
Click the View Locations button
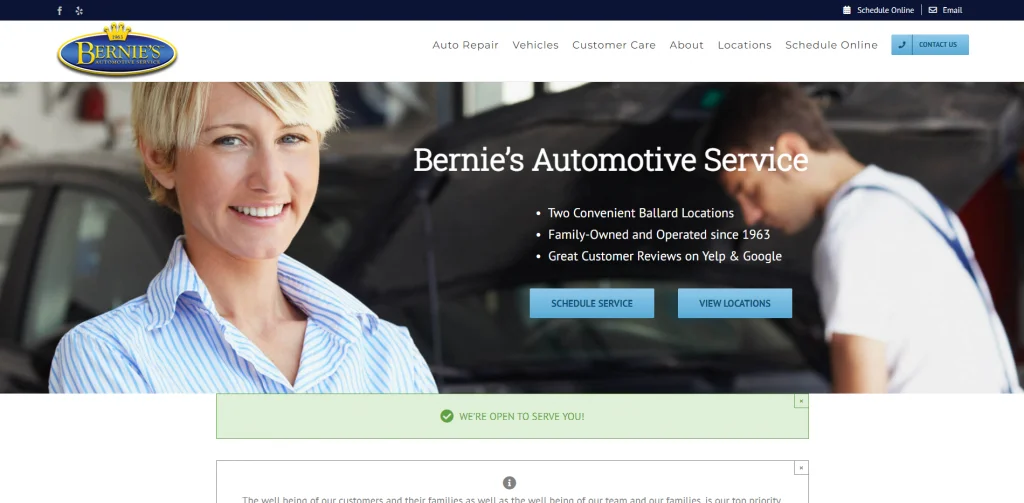[735, 303]
